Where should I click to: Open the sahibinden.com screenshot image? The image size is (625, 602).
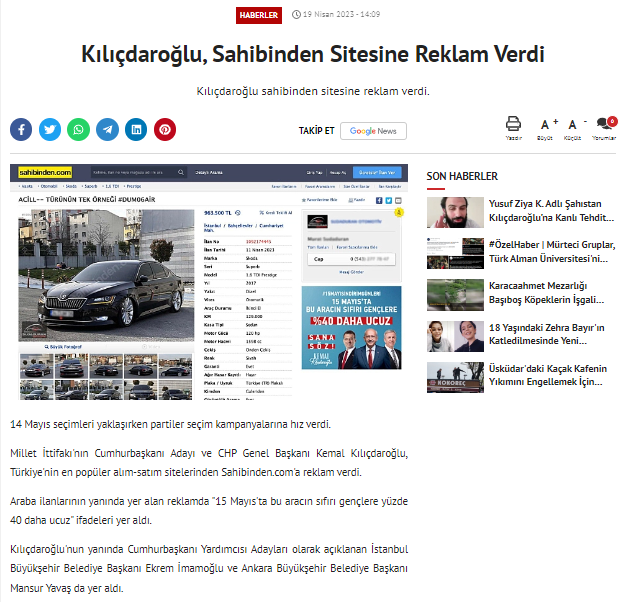(209, 282)
